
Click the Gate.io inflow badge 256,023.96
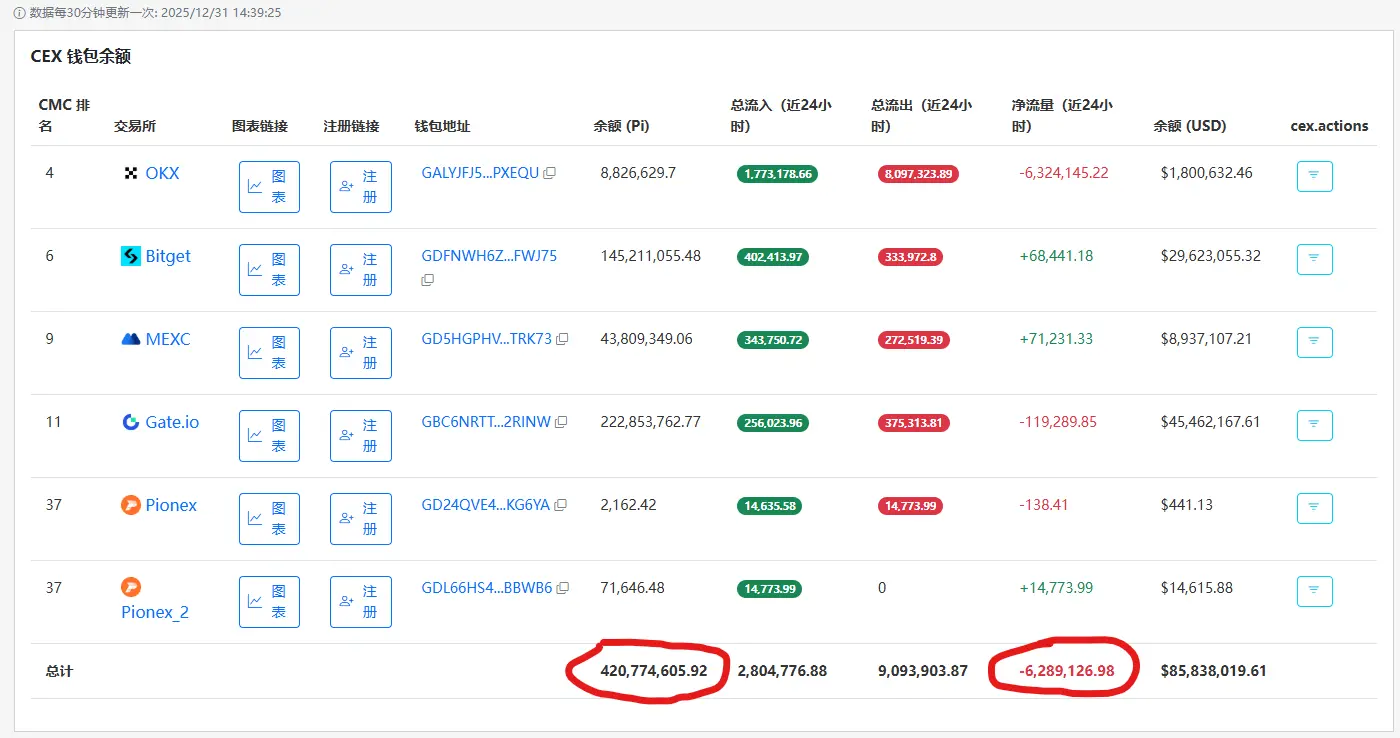pyautogui.click(x=773, y=423)
